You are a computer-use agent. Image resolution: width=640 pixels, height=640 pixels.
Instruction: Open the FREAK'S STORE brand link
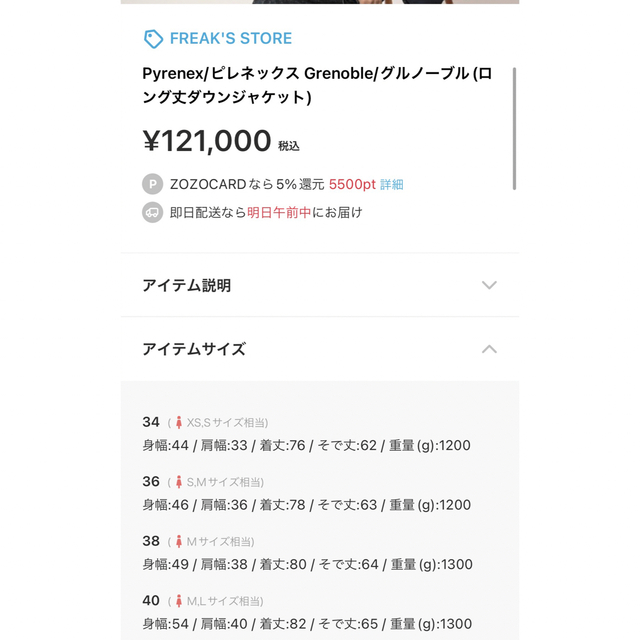[x=231, y=38]
